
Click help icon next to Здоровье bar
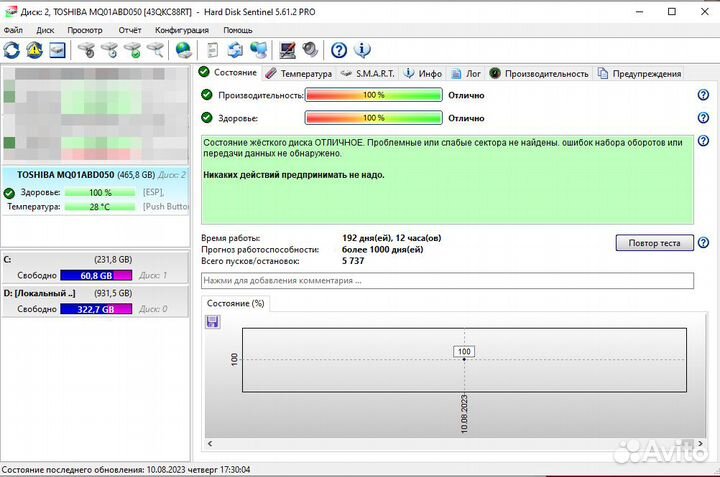pos(703,118)
